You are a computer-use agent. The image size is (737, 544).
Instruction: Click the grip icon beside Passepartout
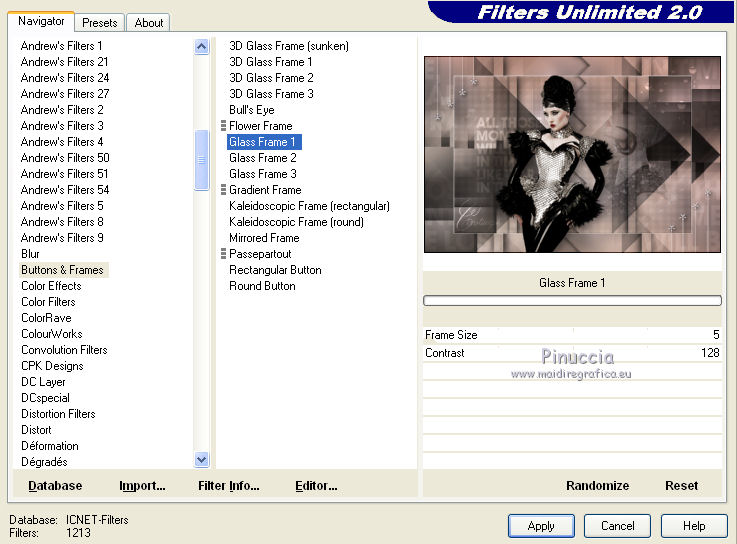(x=223, y=253)
